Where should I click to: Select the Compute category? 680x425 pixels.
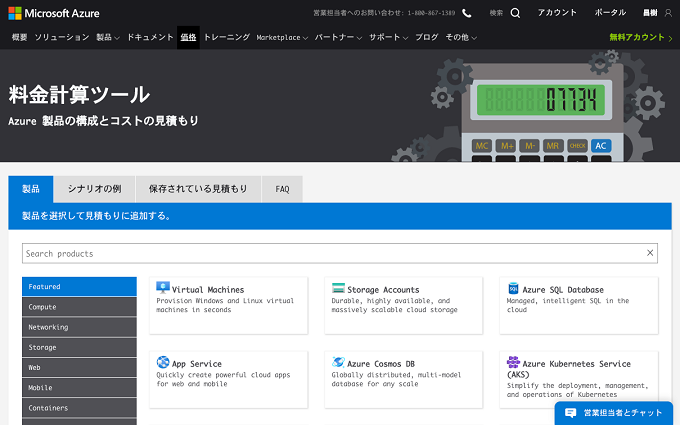pos(79,307)
